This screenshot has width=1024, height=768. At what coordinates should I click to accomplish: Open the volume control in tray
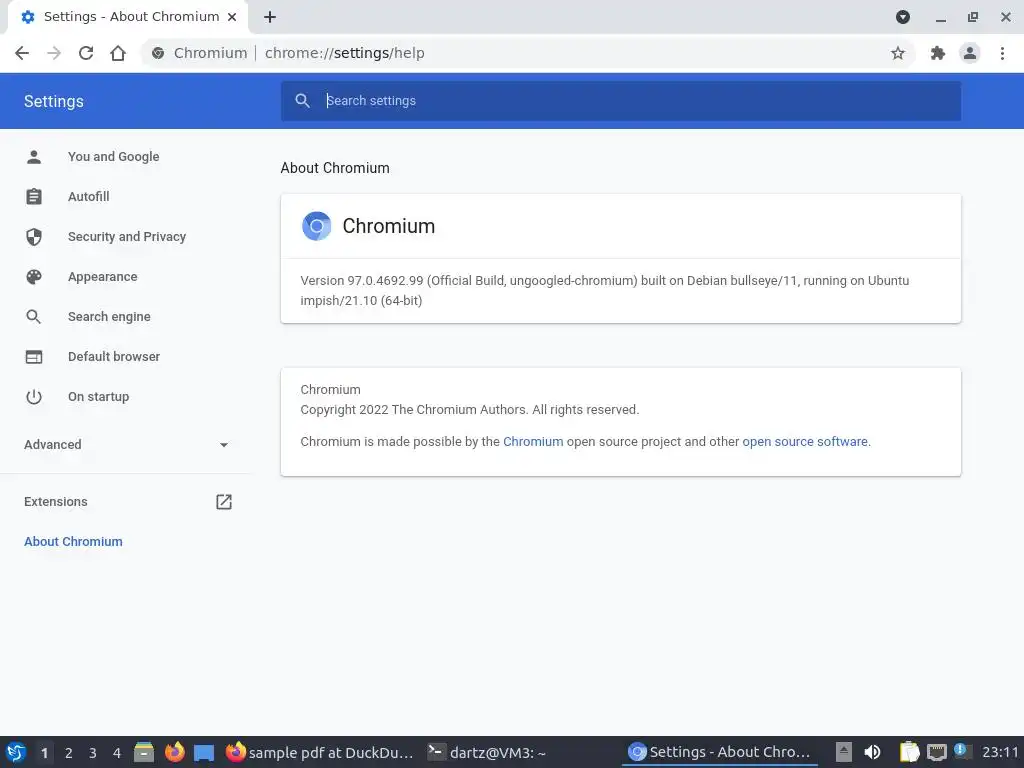coord(872,752)
